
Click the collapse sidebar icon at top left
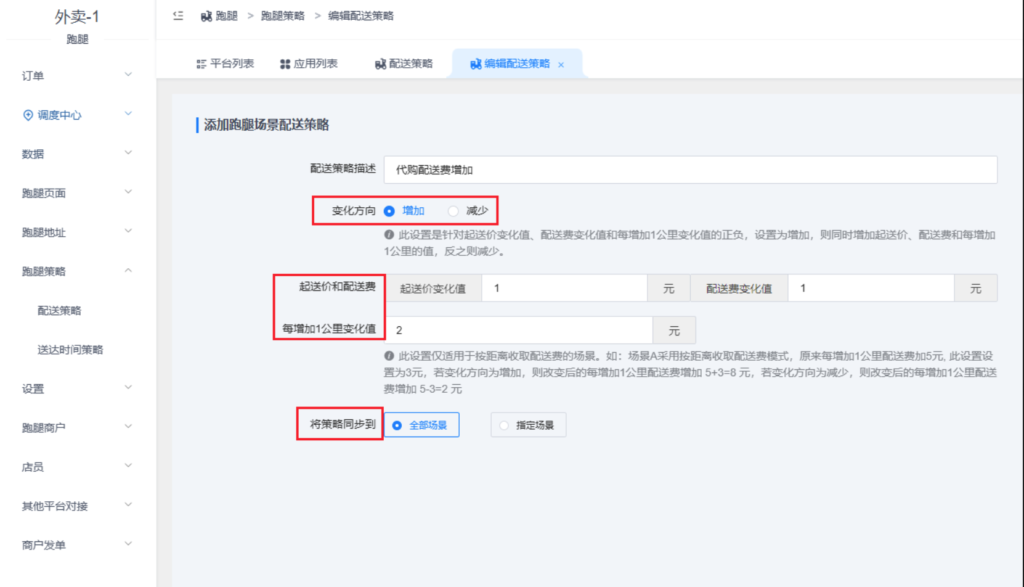(178, 15)
